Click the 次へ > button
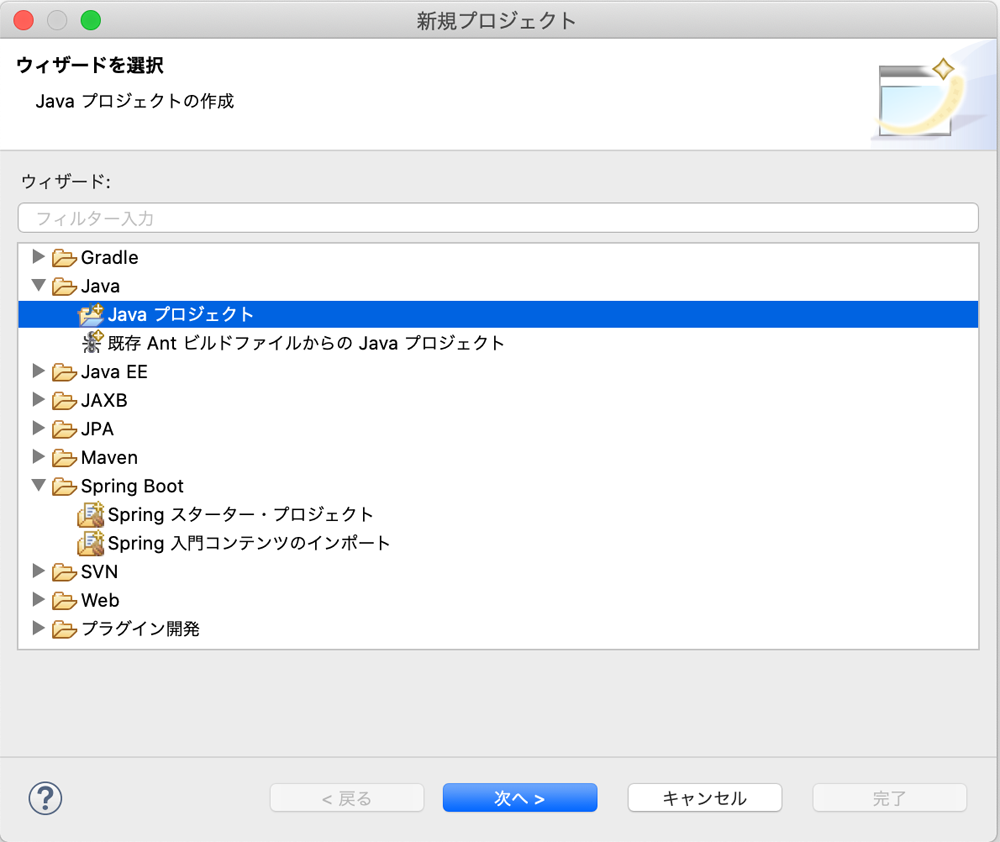This screenshot has height=842, width=1000. [520, 798]
